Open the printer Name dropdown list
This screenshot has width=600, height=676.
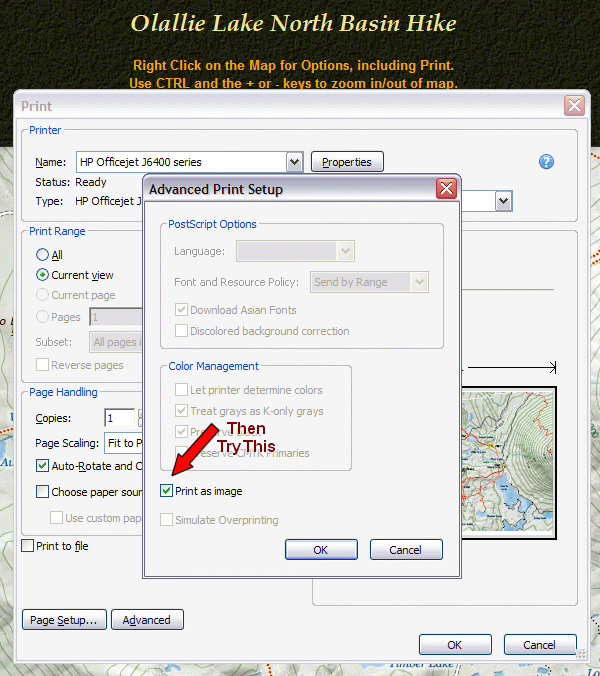pos(294,162)
